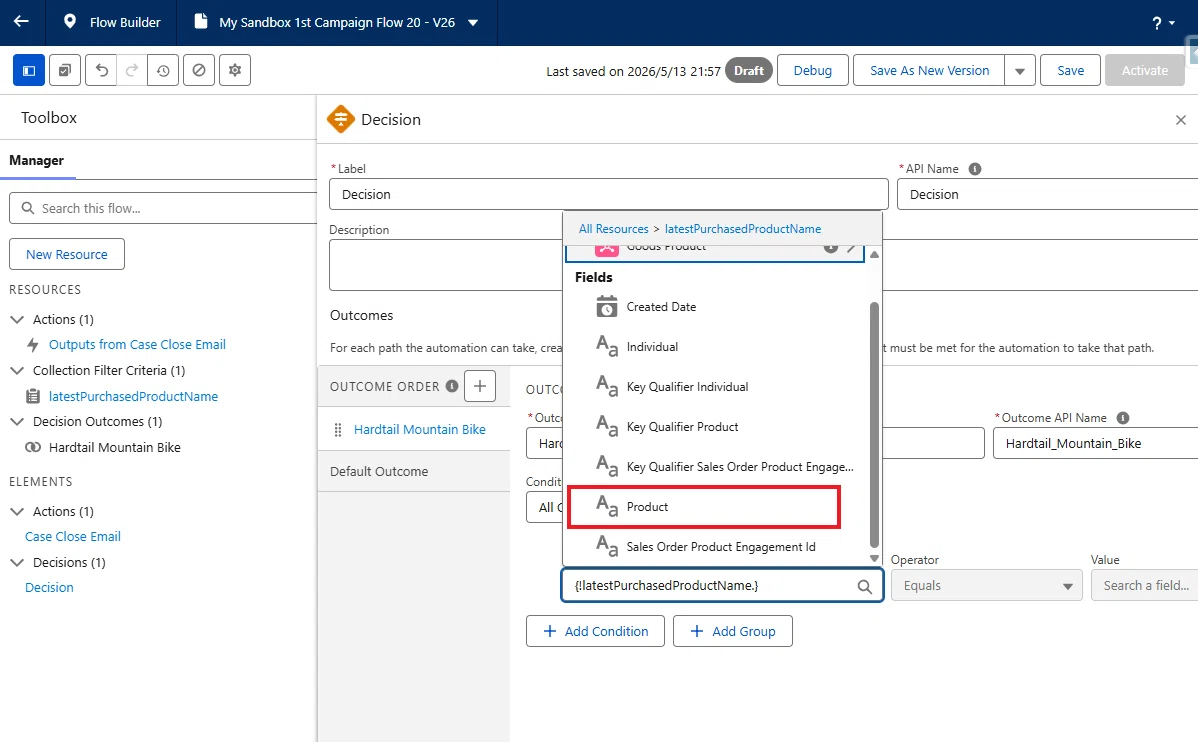
Task: Open the Operator Equals dropdown
Action: coord(986,585)
